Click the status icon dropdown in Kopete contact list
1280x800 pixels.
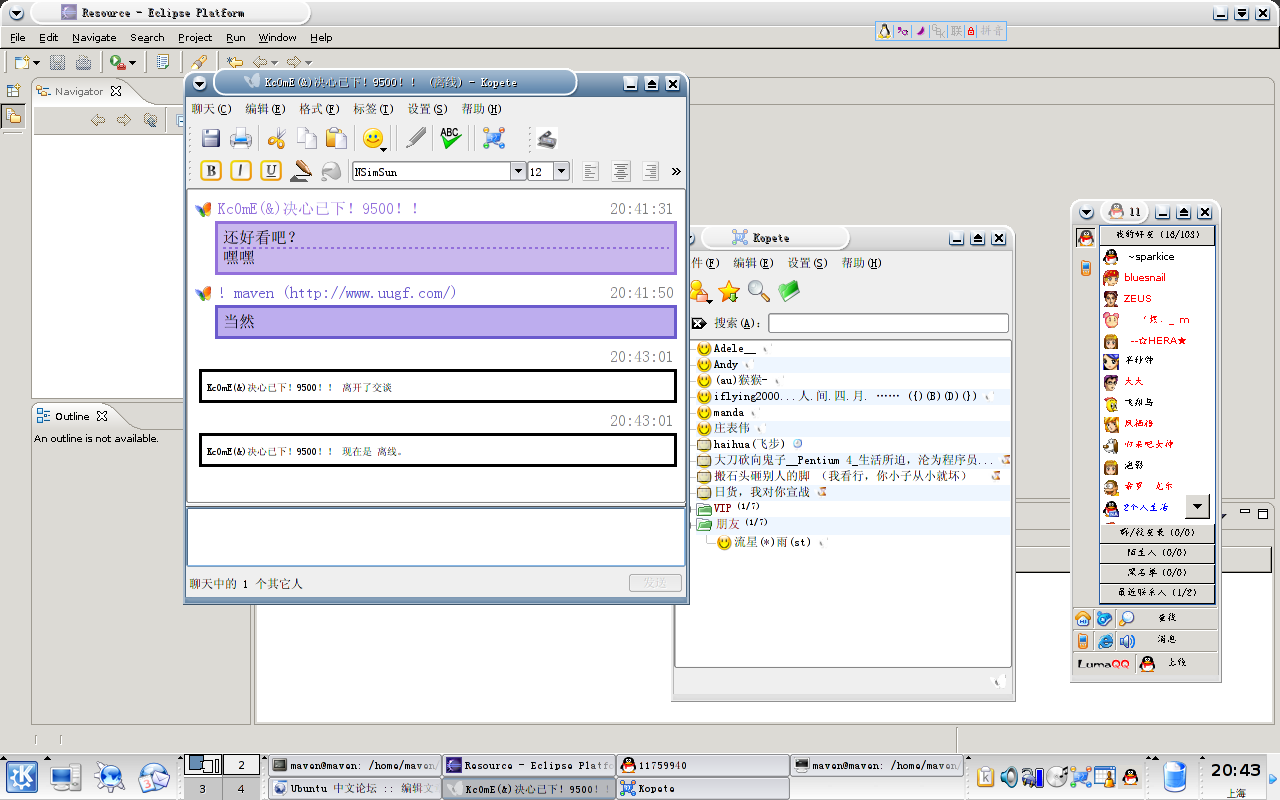700,291
